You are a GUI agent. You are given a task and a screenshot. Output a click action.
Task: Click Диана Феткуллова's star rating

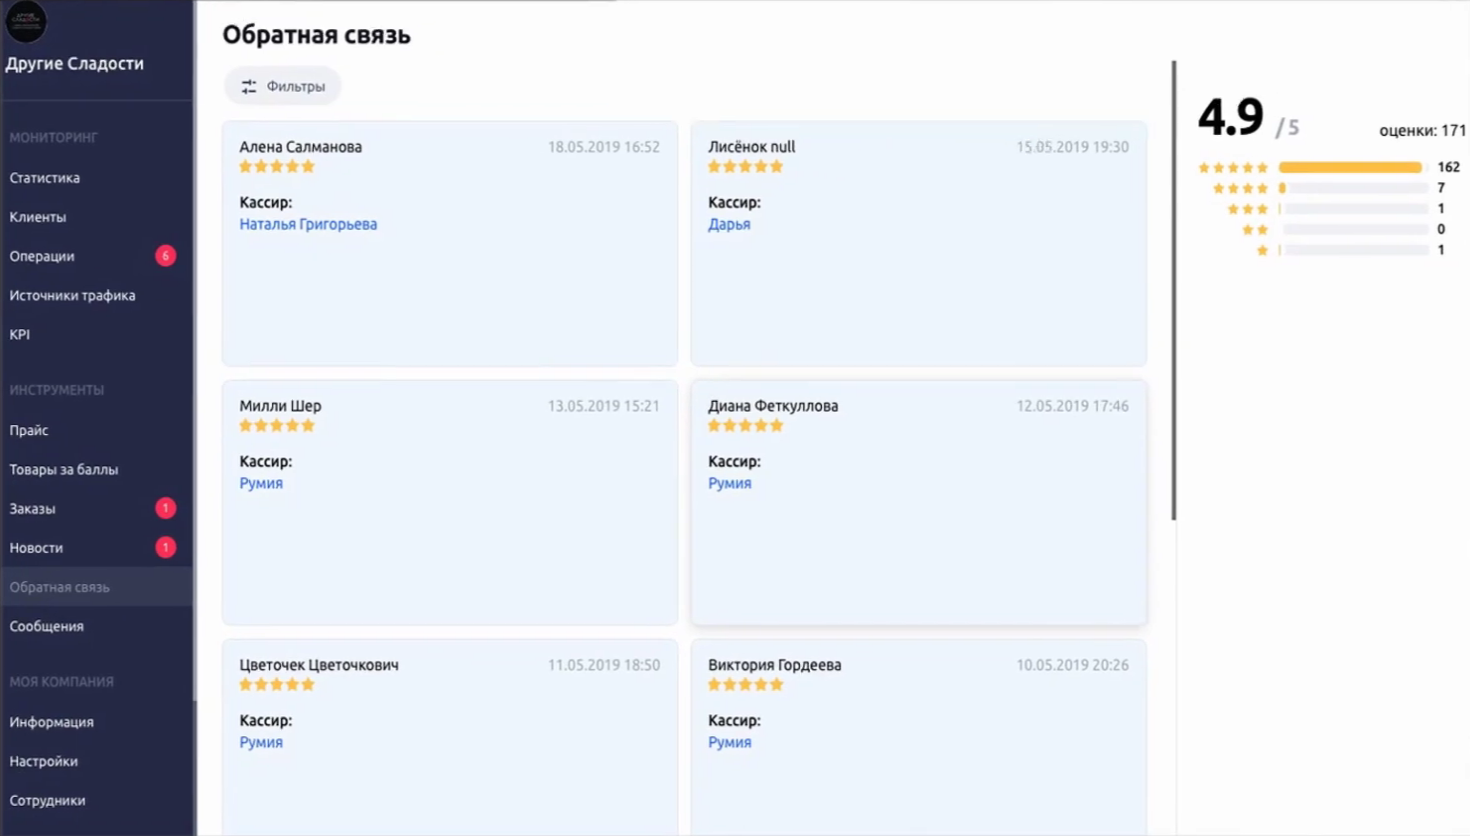point(745,426)
